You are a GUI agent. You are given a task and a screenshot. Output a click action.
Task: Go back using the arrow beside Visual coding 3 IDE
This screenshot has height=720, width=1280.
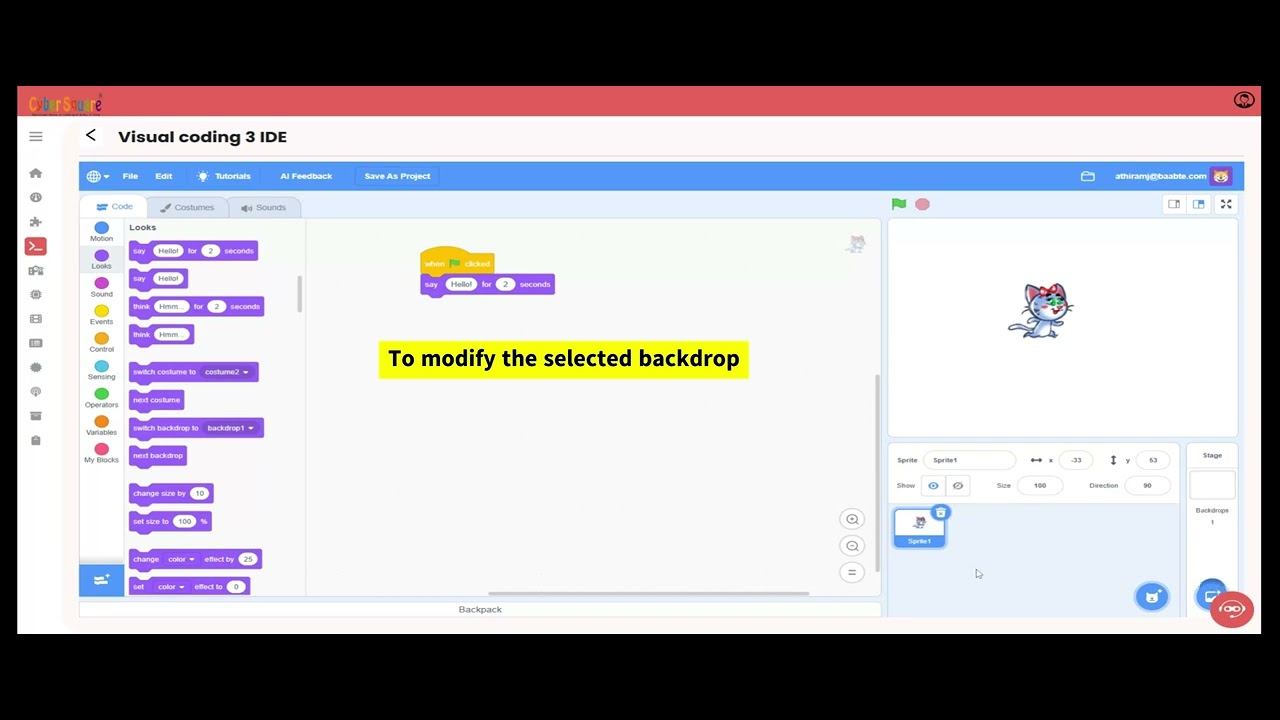coord(91,135)
